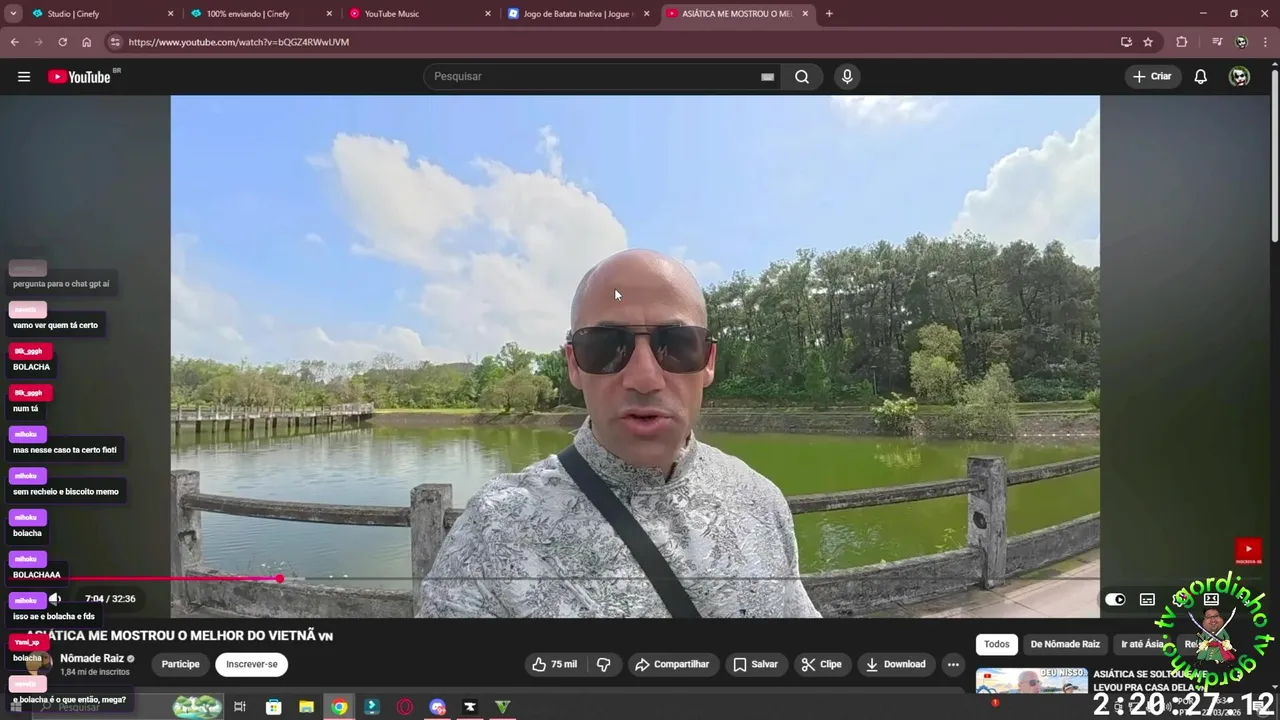Open File Explorer from taskbar
Screen dimensions: 1280x720
point(306,707)
